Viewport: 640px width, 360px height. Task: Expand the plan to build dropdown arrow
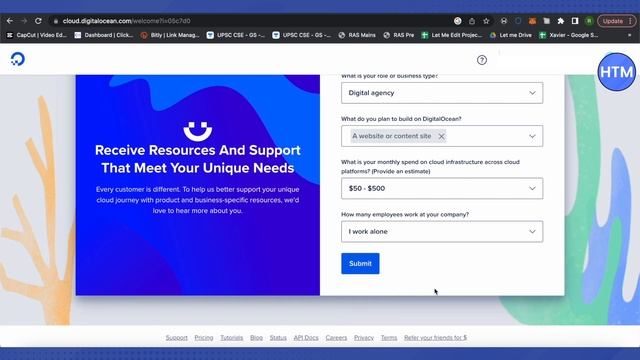tap(532, 136)
